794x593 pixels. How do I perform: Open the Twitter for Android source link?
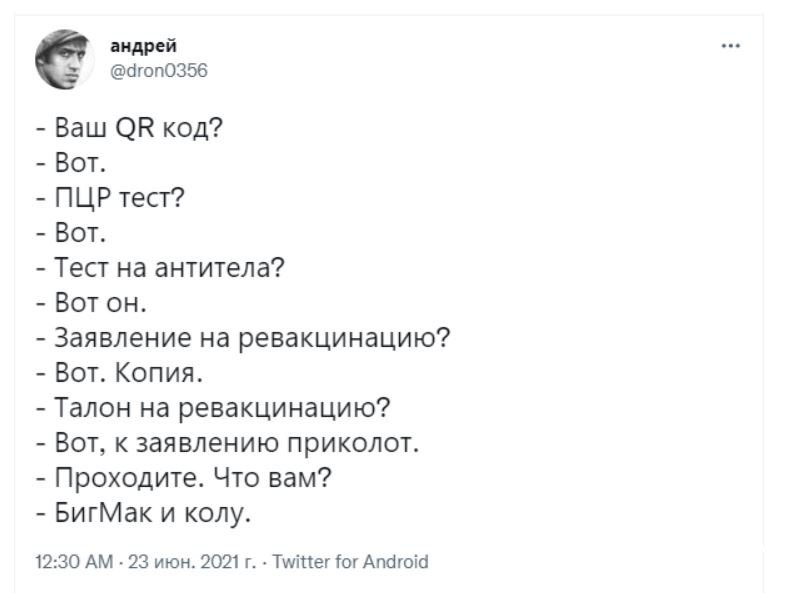point(350,562)
